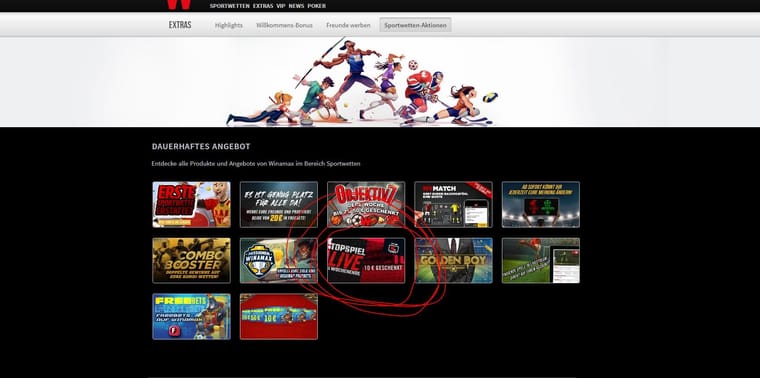The height and width of the screenshot is (378, 760).
Task: Click the athletes illustration banner
Action: 361,82
